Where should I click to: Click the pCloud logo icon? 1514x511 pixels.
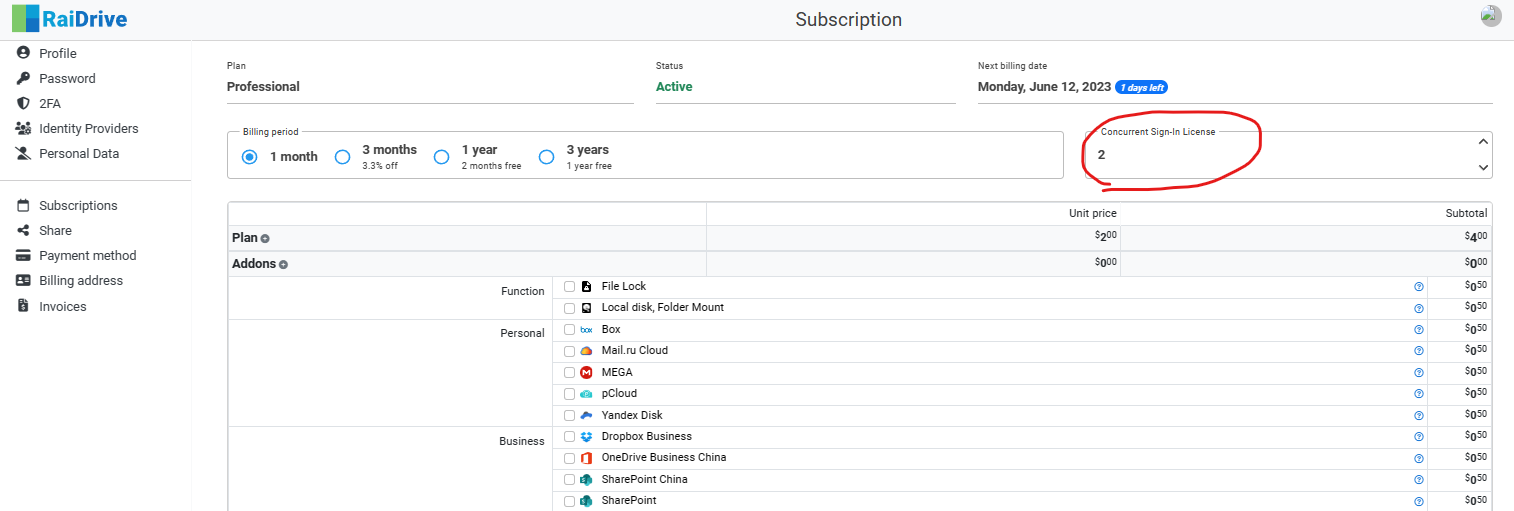tap(586, 394)
